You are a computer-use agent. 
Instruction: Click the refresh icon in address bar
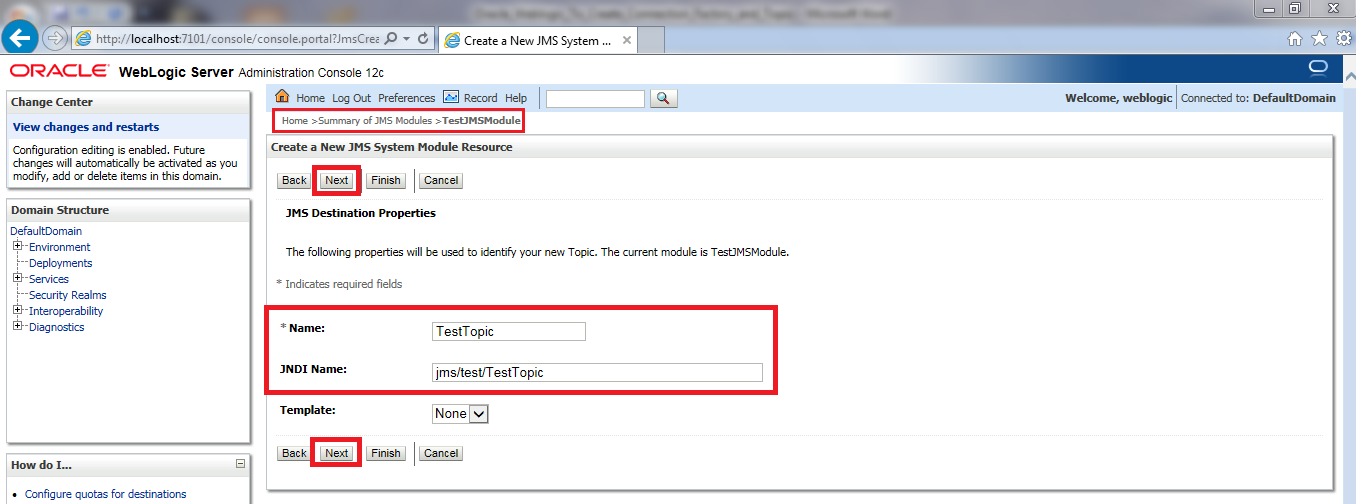click(424, 39)
